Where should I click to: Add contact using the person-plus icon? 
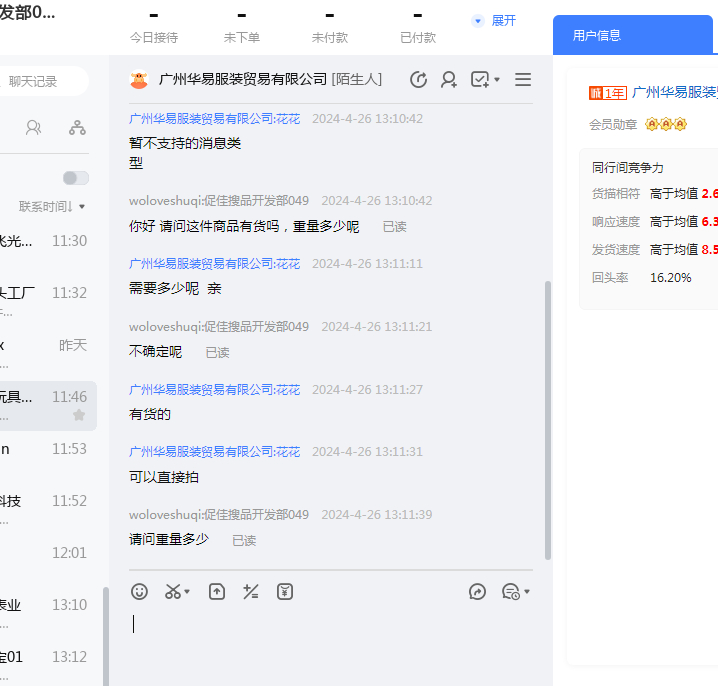click(449, 79)
